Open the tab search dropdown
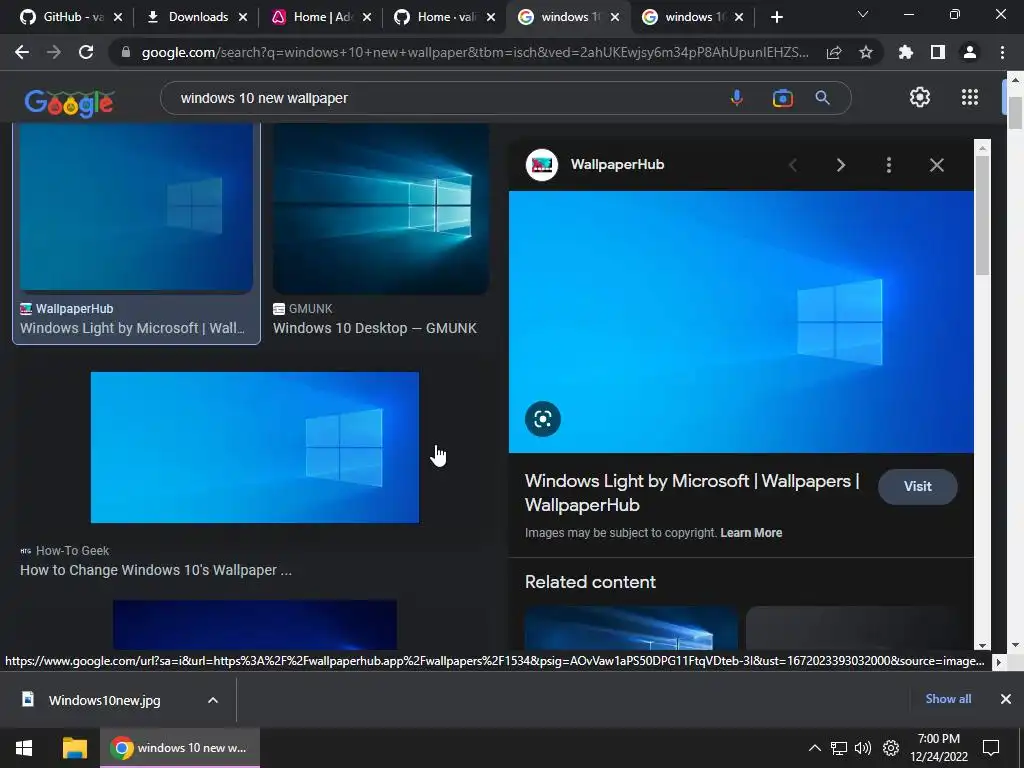The image size is (1024, 768). (863, 14)
